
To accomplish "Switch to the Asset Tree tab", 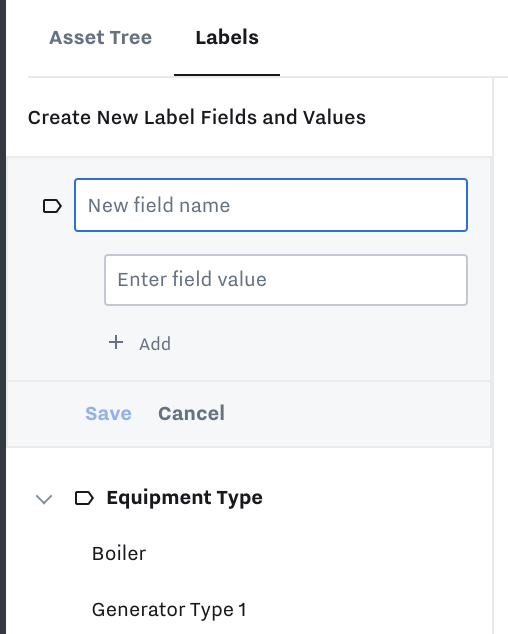I will (x=100, y=38).
